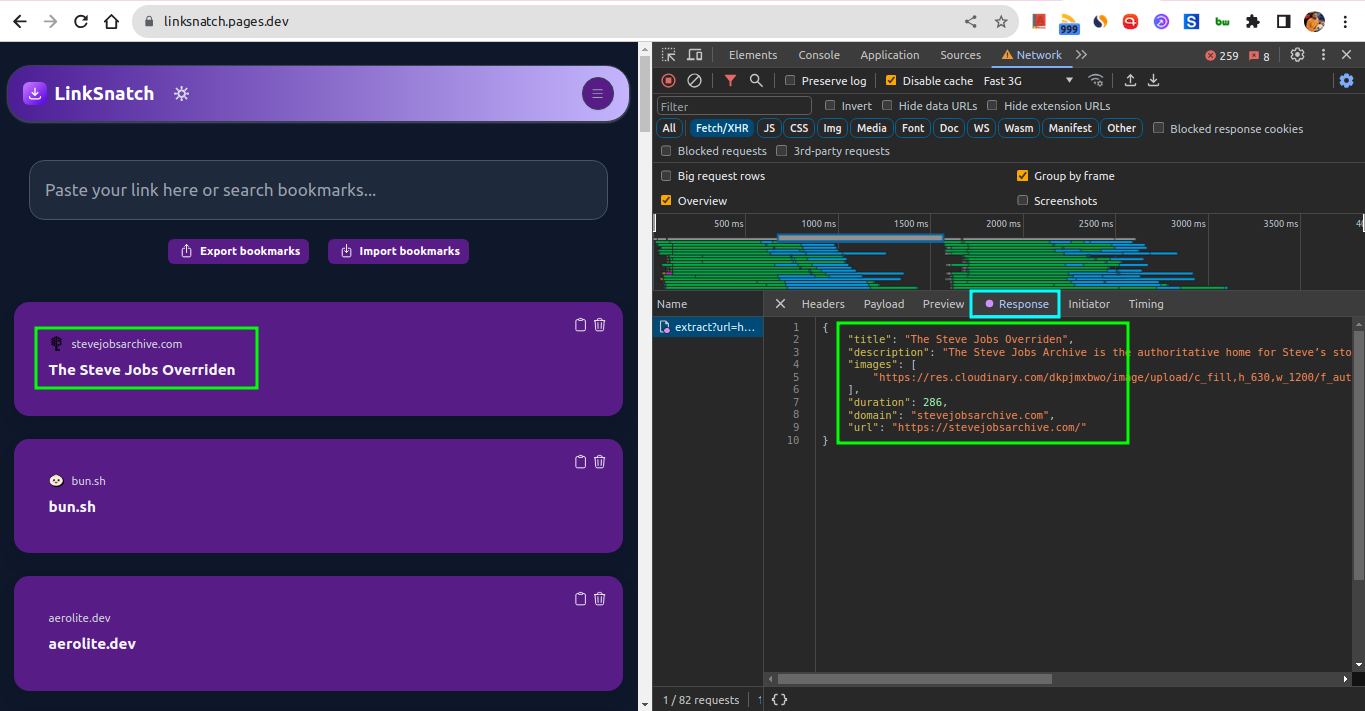Copy the aerolite.dev bookmark link

580,599
